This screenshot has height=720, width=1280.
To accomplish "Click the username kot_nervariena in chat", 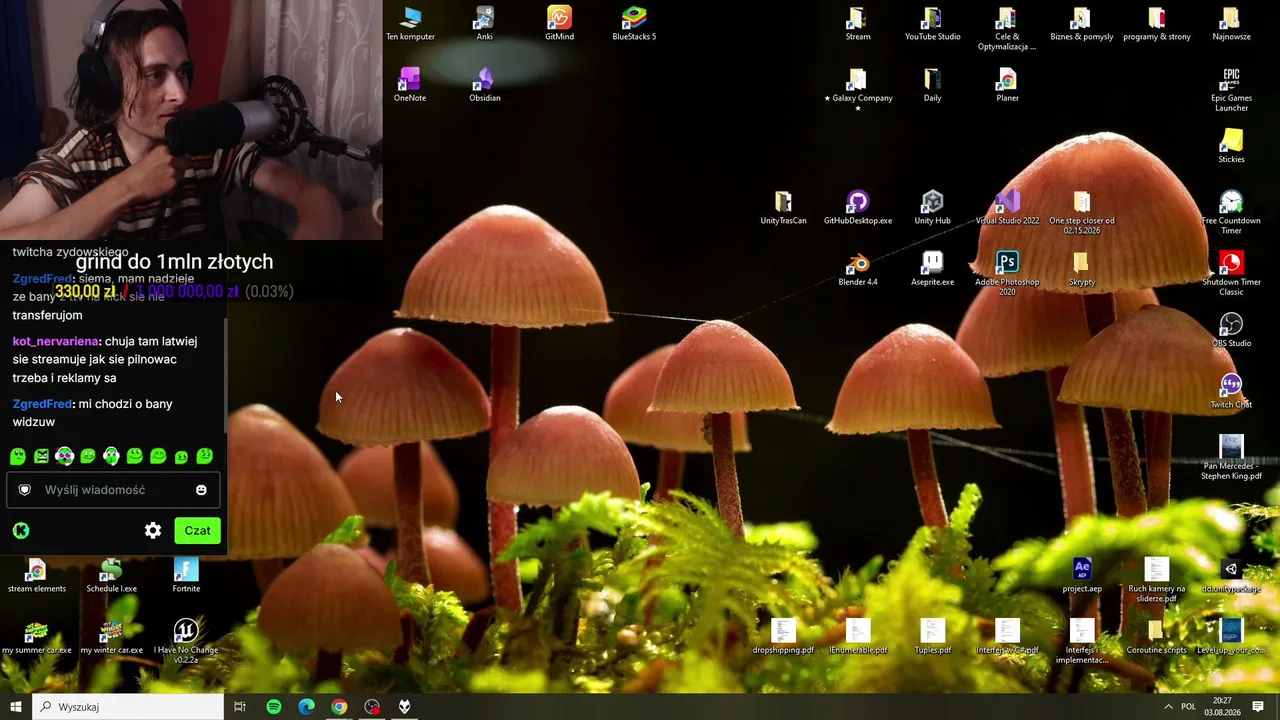I will coord(57,341).
